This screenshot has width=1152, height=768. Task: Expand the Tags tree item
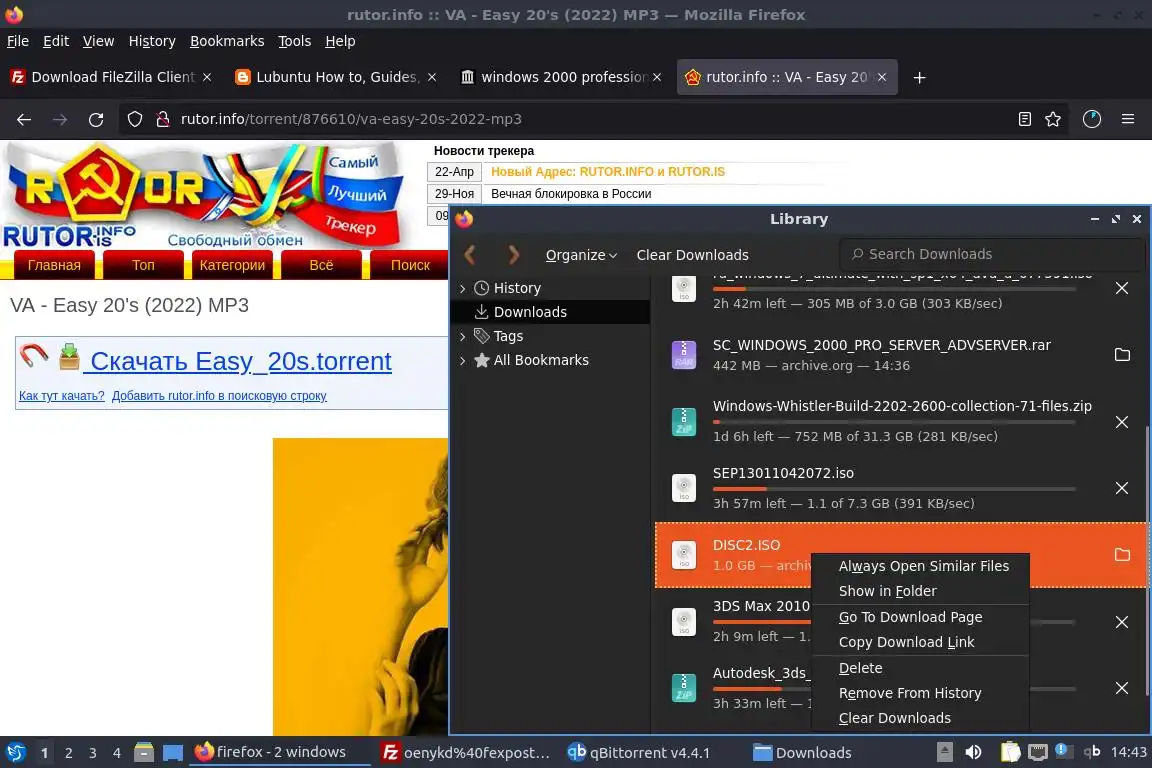pyautogui.click(x=462, y=336)
